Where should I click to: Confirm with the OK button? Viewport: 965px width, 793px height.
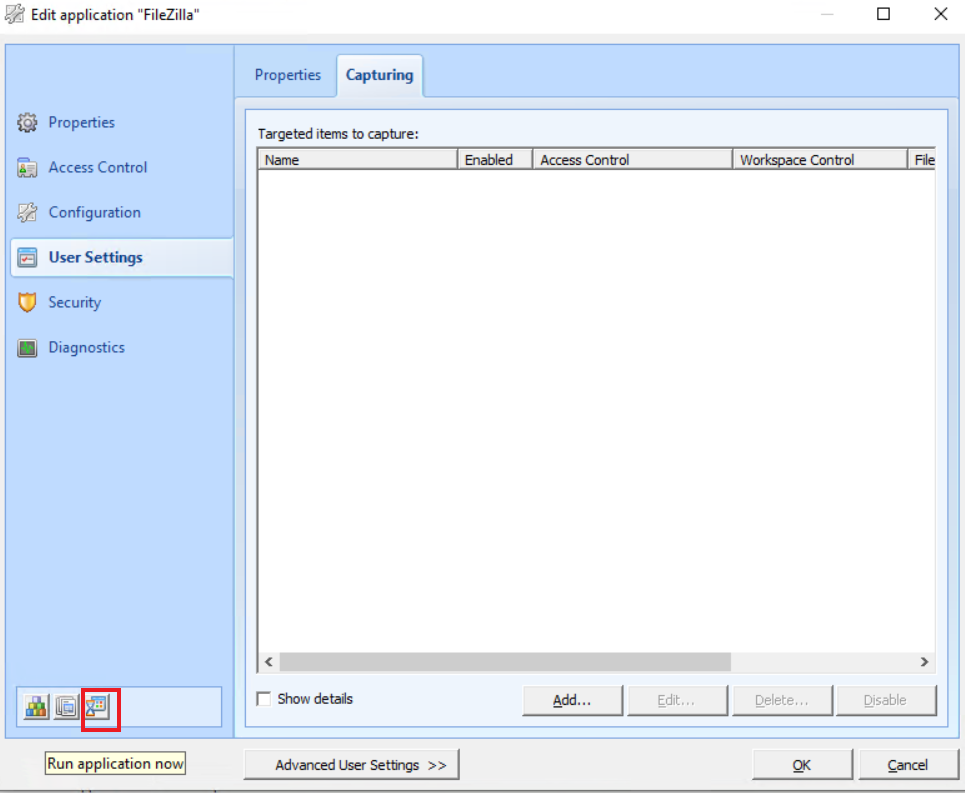pyautogui.click(x=802, y=765)
